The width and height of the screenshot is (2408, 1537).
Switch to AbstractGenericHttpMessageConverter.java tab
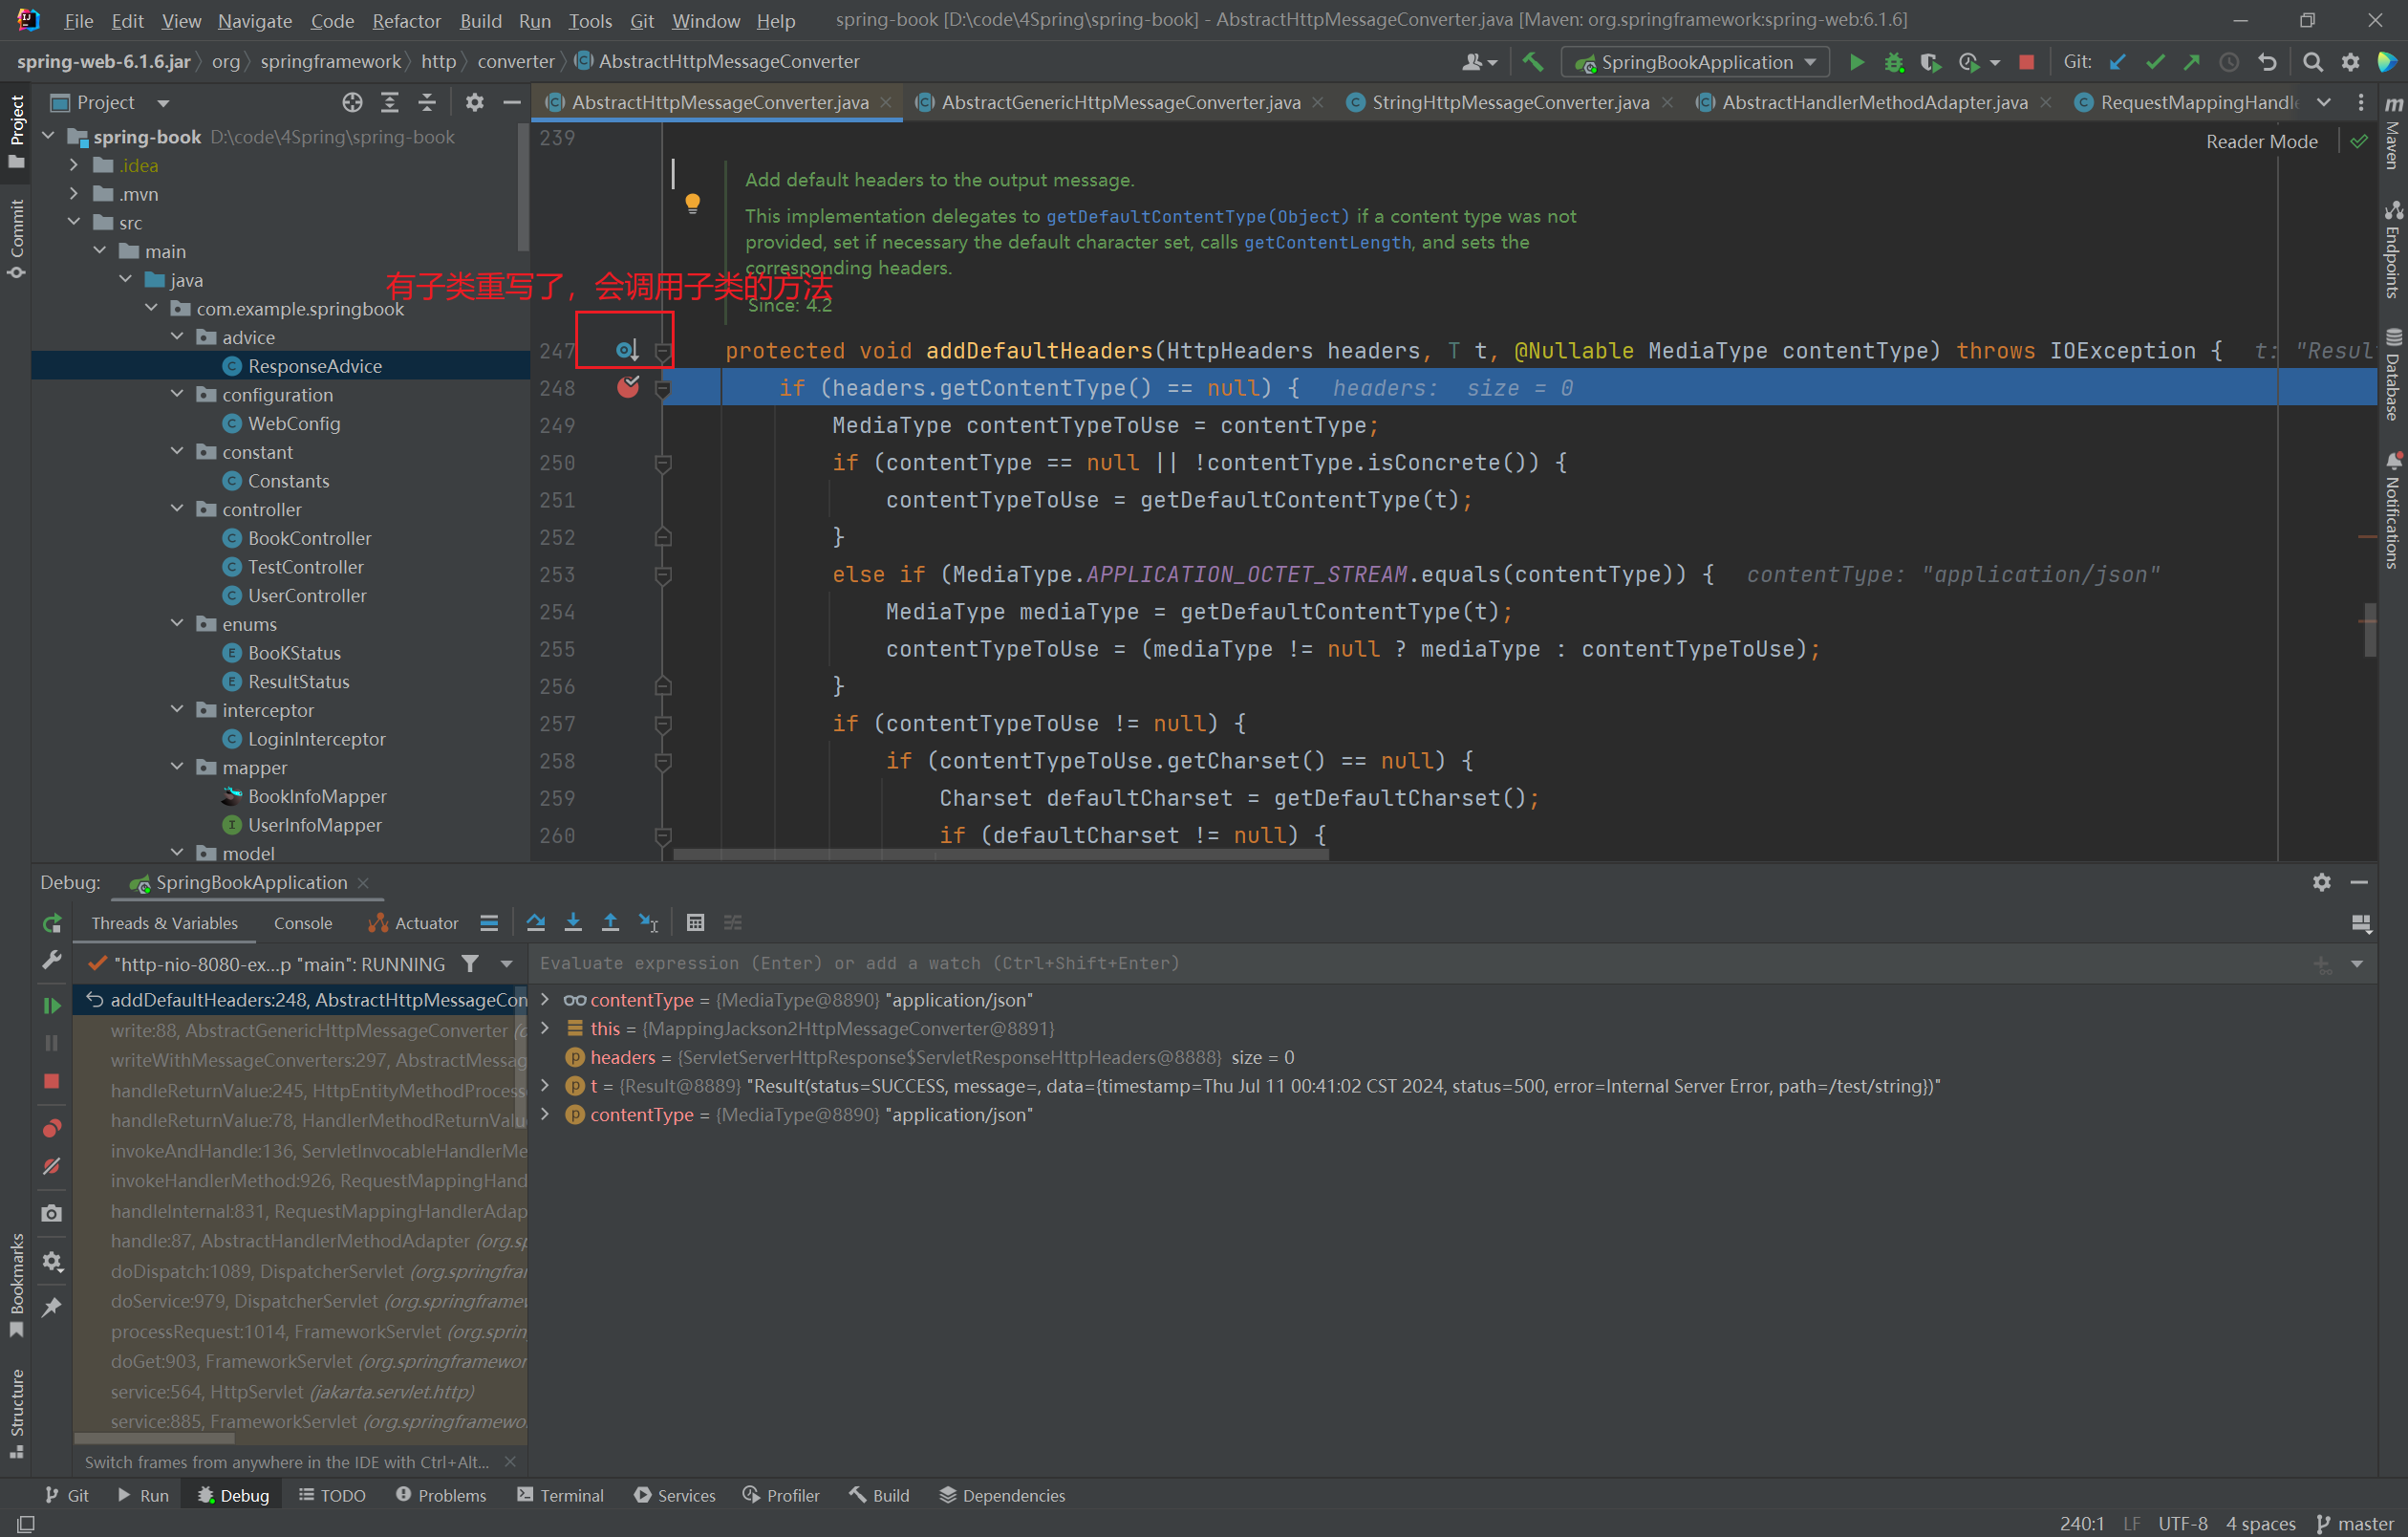[1120, 102]
